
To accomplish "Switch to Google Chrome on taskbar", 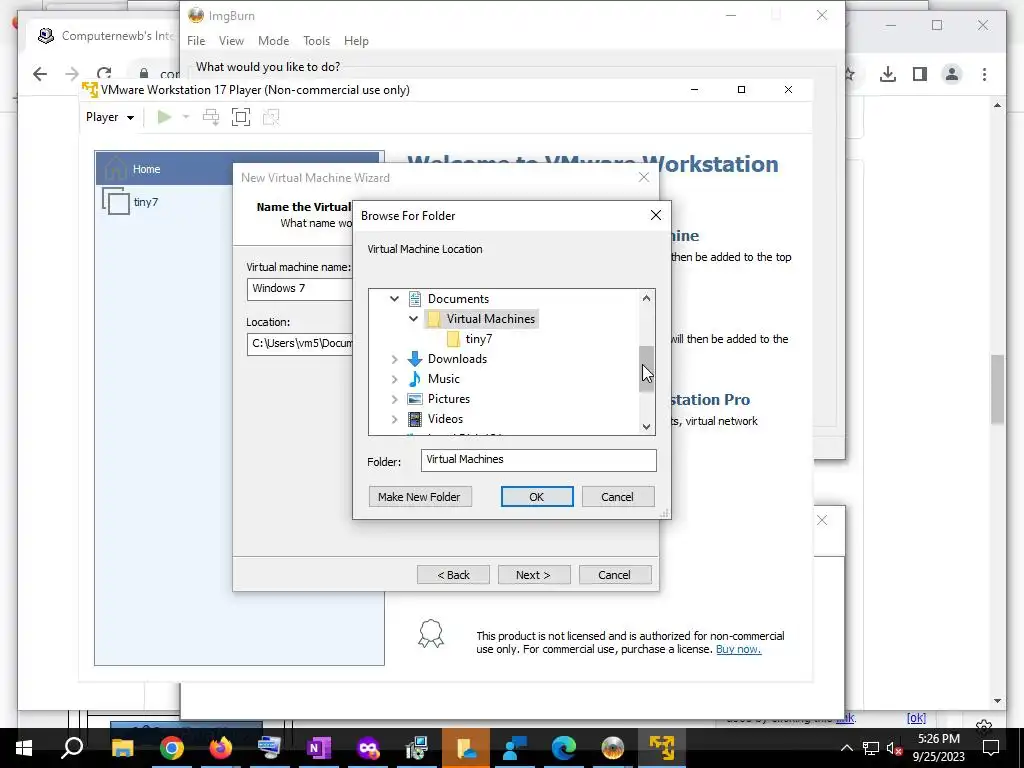I will tap(171, 748).
